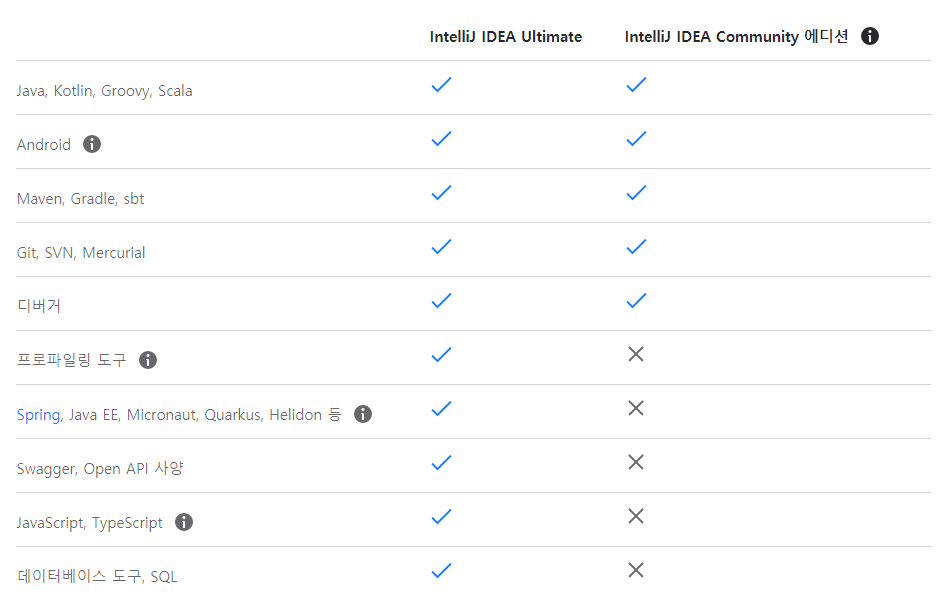The image size is (942, 602).
Task: Click Ultimate checkmark for Java, Kotlin row
Action: click(442, 85)
